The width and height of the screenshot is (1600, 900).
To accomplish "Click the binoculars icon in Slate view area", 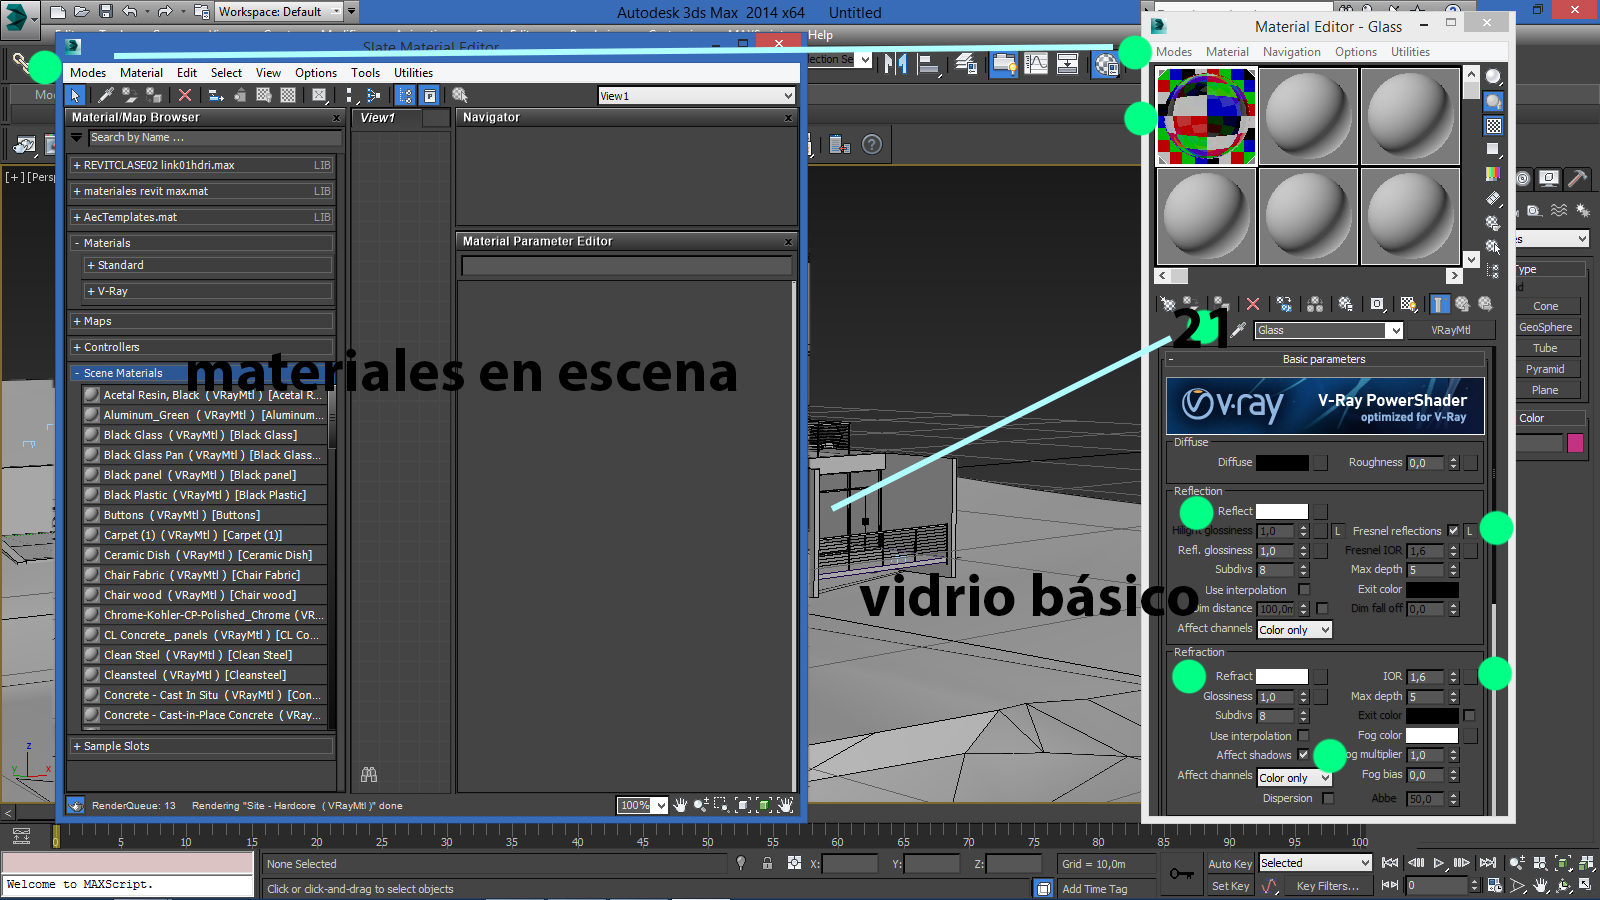I will [x=369, y=774].
